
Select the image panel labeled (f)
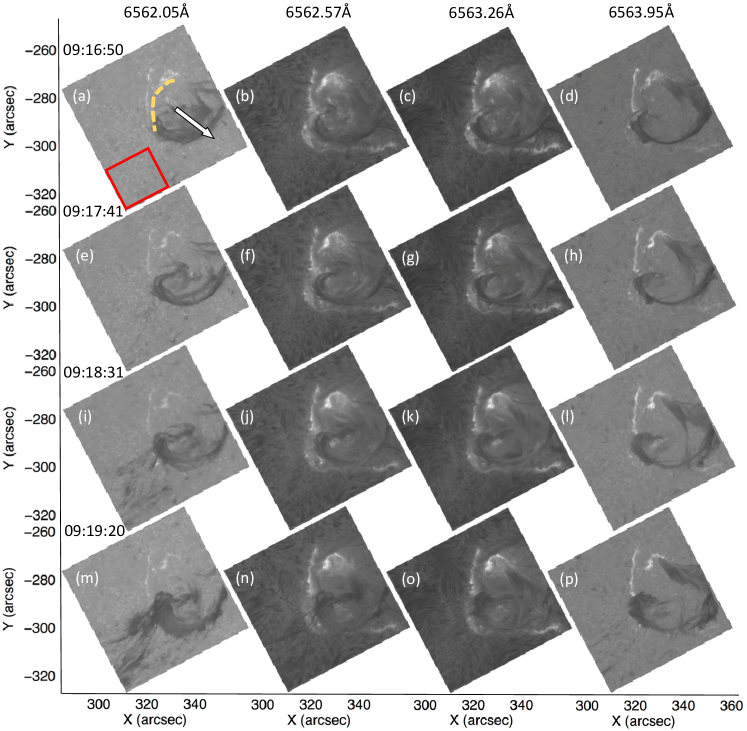(x=317, y=278)
